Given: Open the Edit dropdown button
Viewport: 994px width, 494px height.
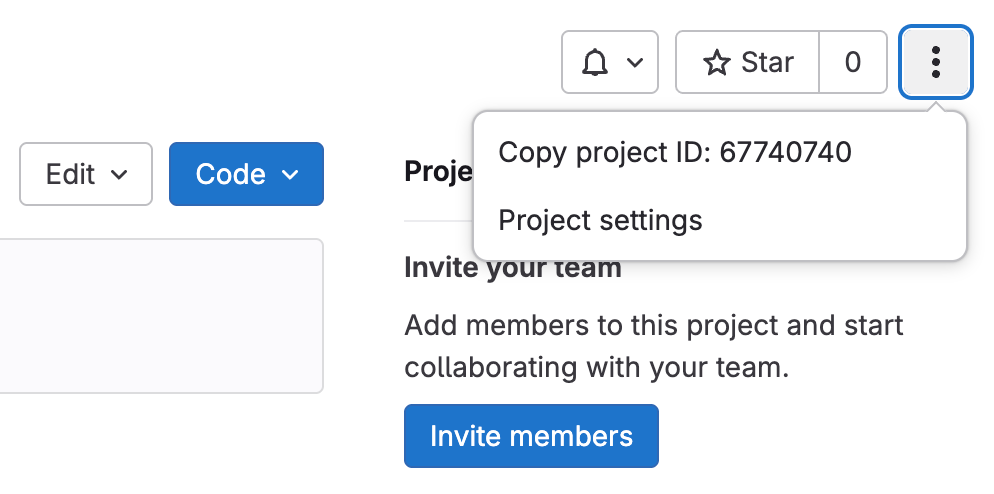Looking at the screenshot, I should (86, 174).
